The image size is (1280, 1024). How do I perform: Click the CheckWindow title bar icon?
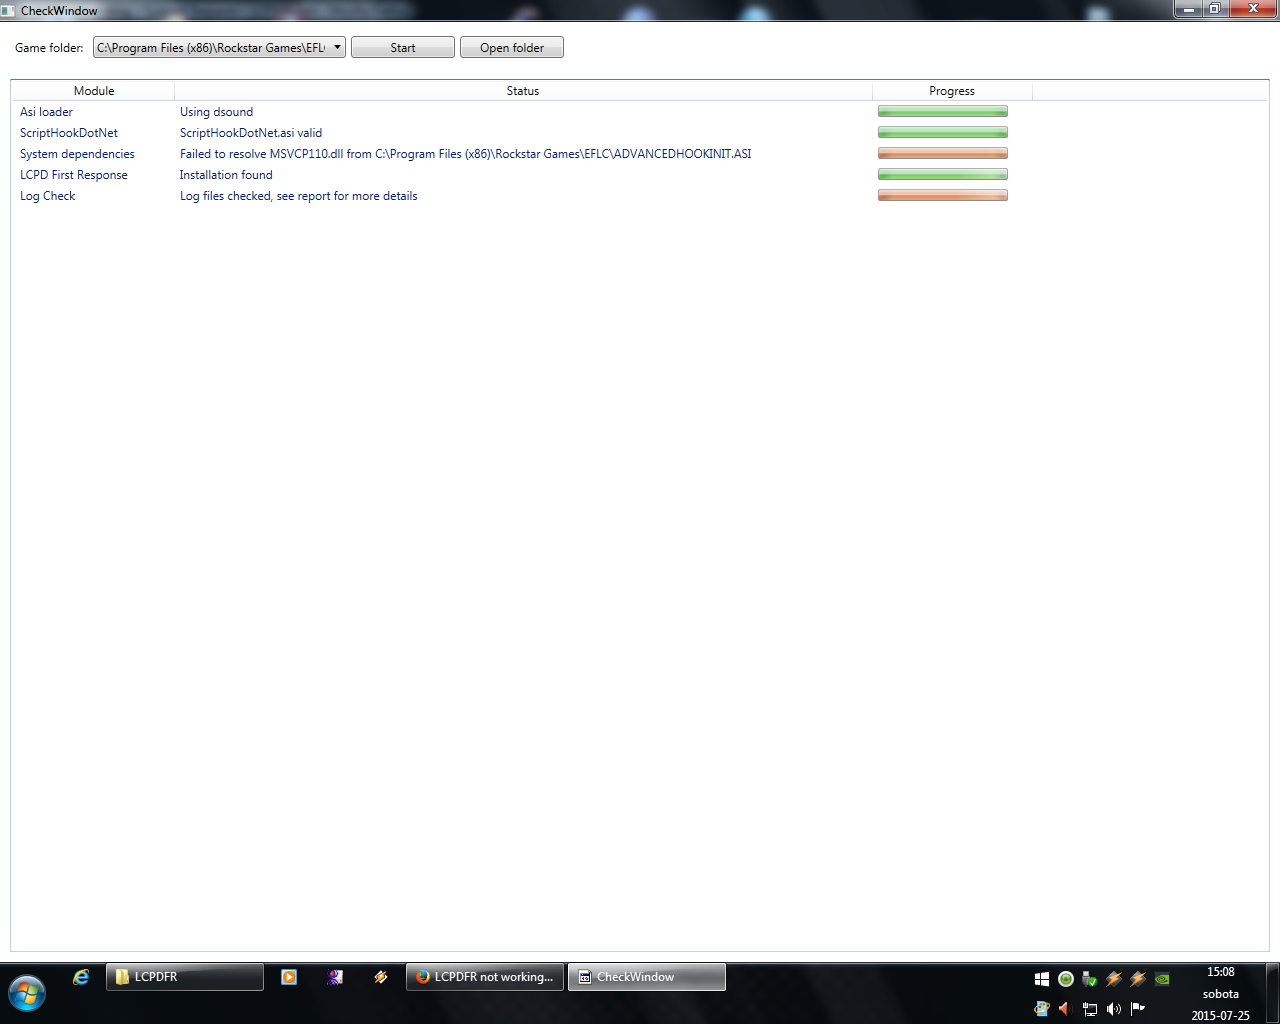[x=9, y=10]
